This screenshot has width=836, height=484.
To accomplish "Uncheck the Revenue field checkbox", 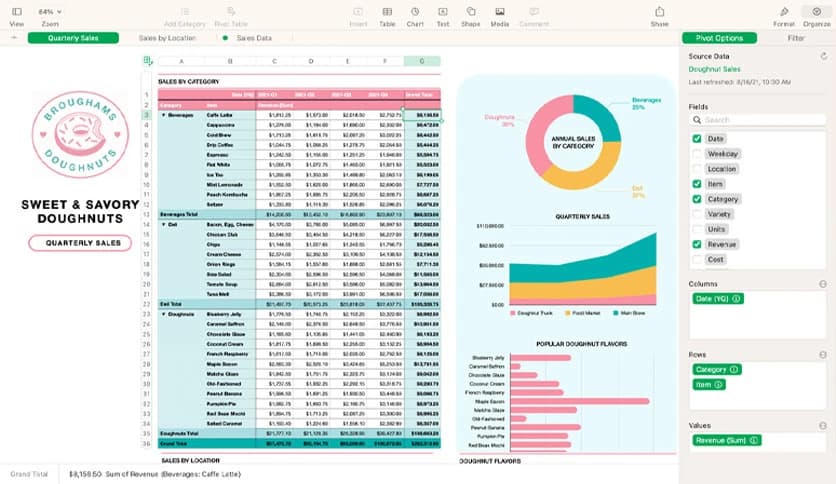I will 697,244.
